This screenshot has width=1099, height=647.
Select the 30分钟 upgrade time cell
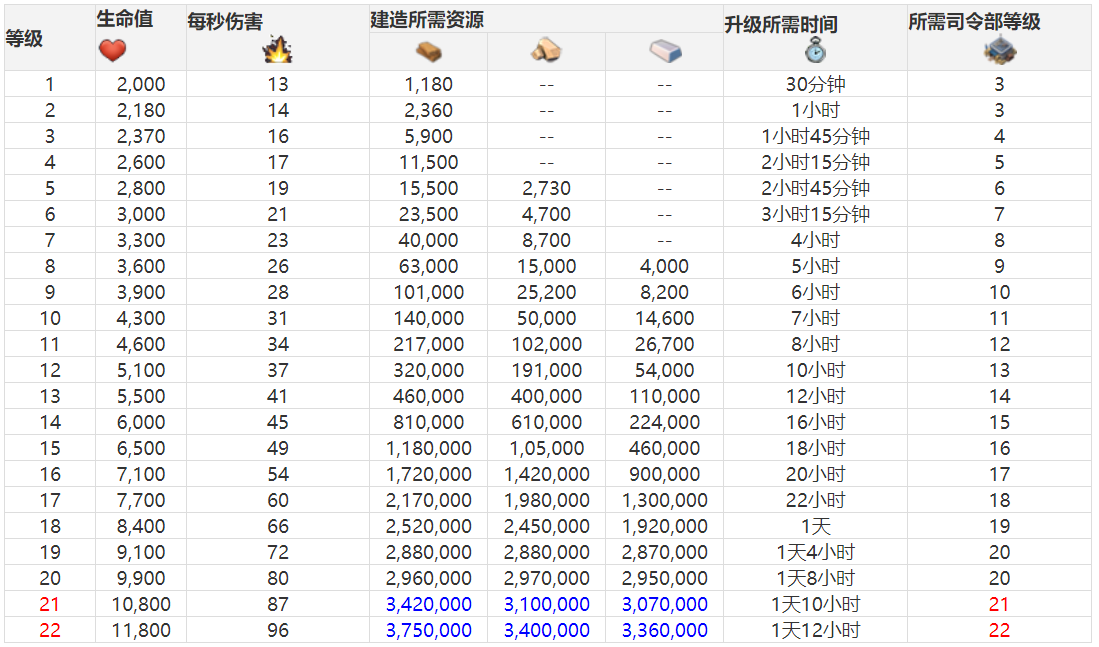coord(815,85)
